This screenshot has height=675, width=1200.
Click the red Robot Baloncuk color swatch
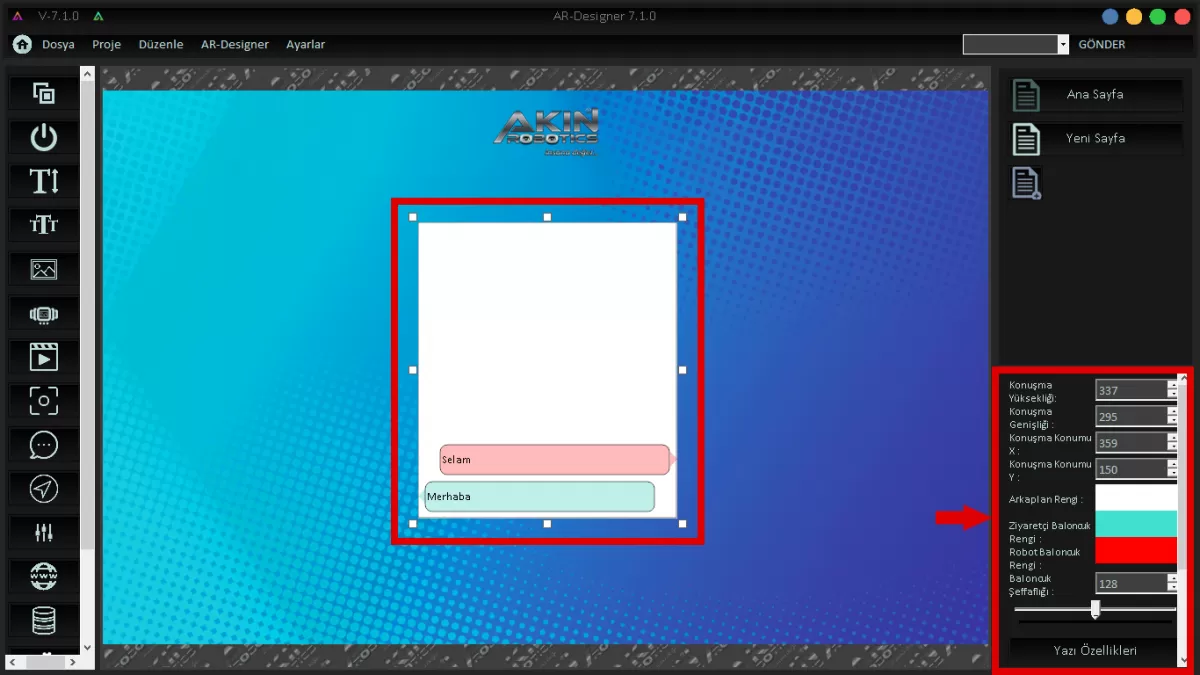[1136, 550]
